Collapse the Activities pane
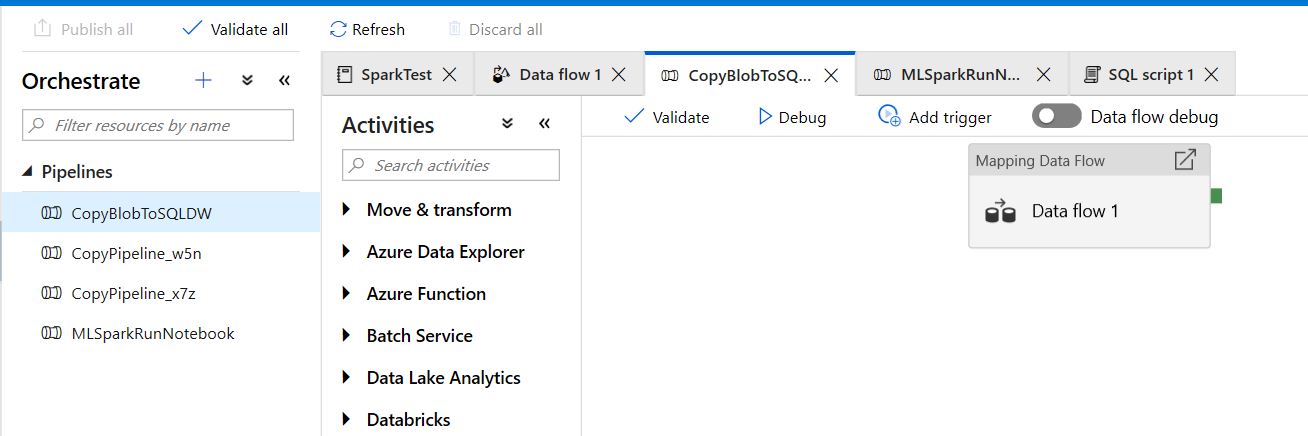The image size is (1308, 436). pyautogui.click(x=544, y=124)
